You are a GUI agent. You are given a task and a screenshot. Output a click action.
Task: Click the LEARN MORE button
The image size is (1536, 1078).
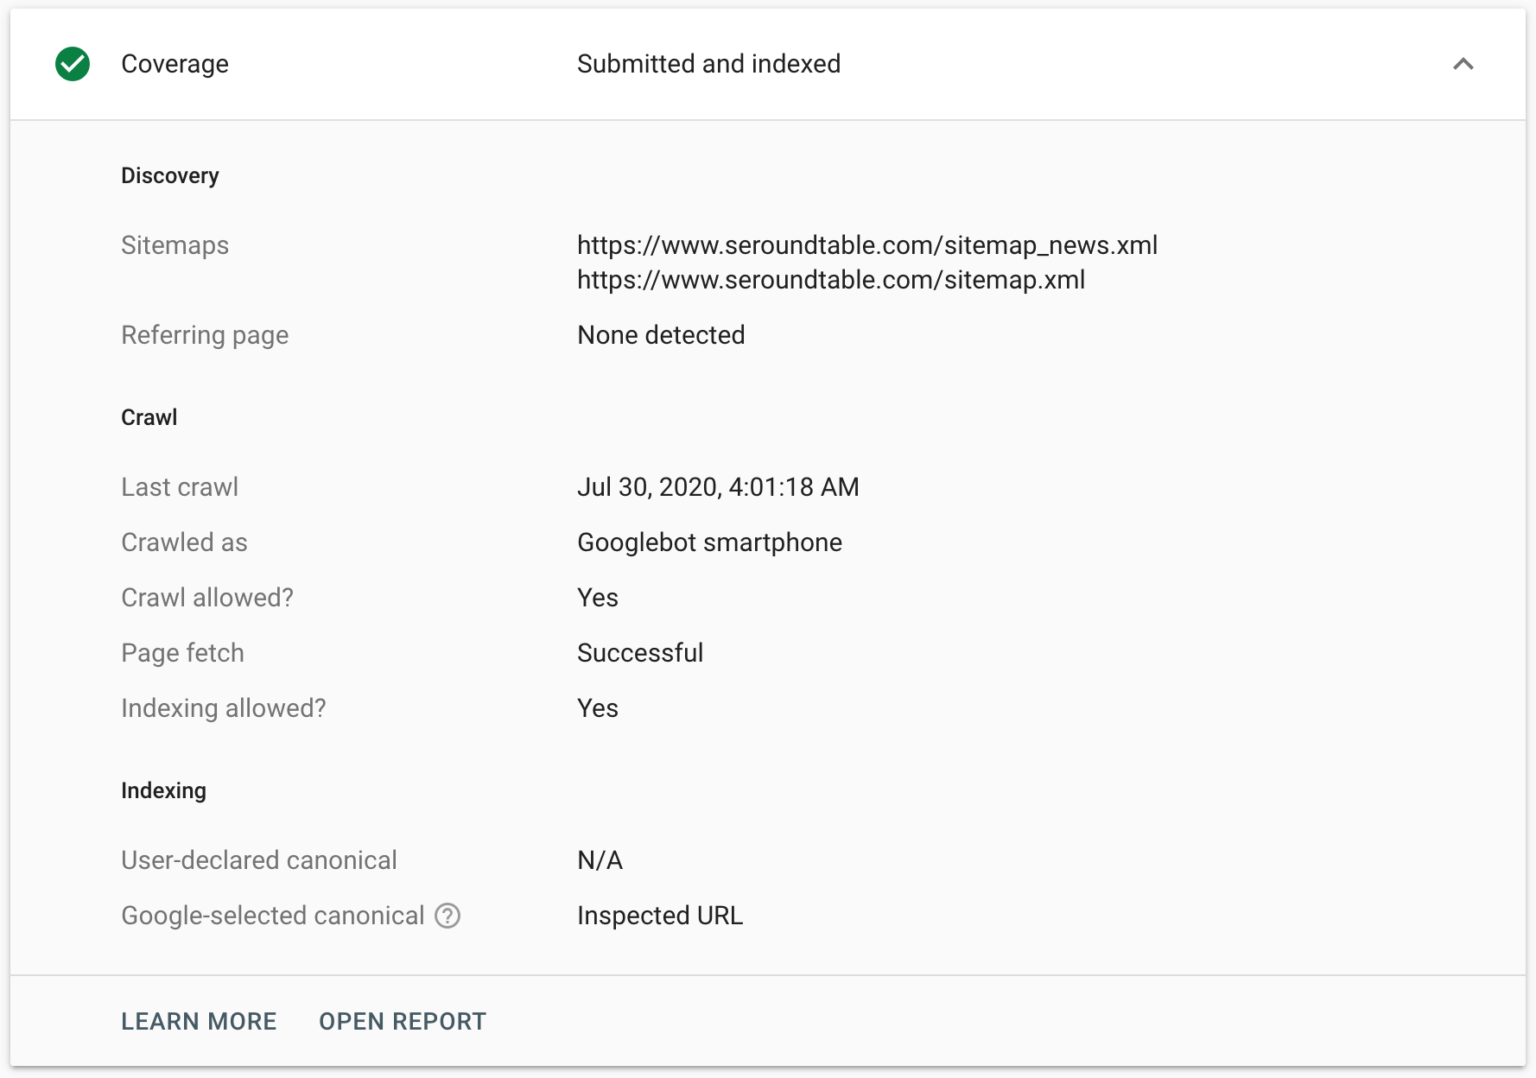tap(198, 1021)
